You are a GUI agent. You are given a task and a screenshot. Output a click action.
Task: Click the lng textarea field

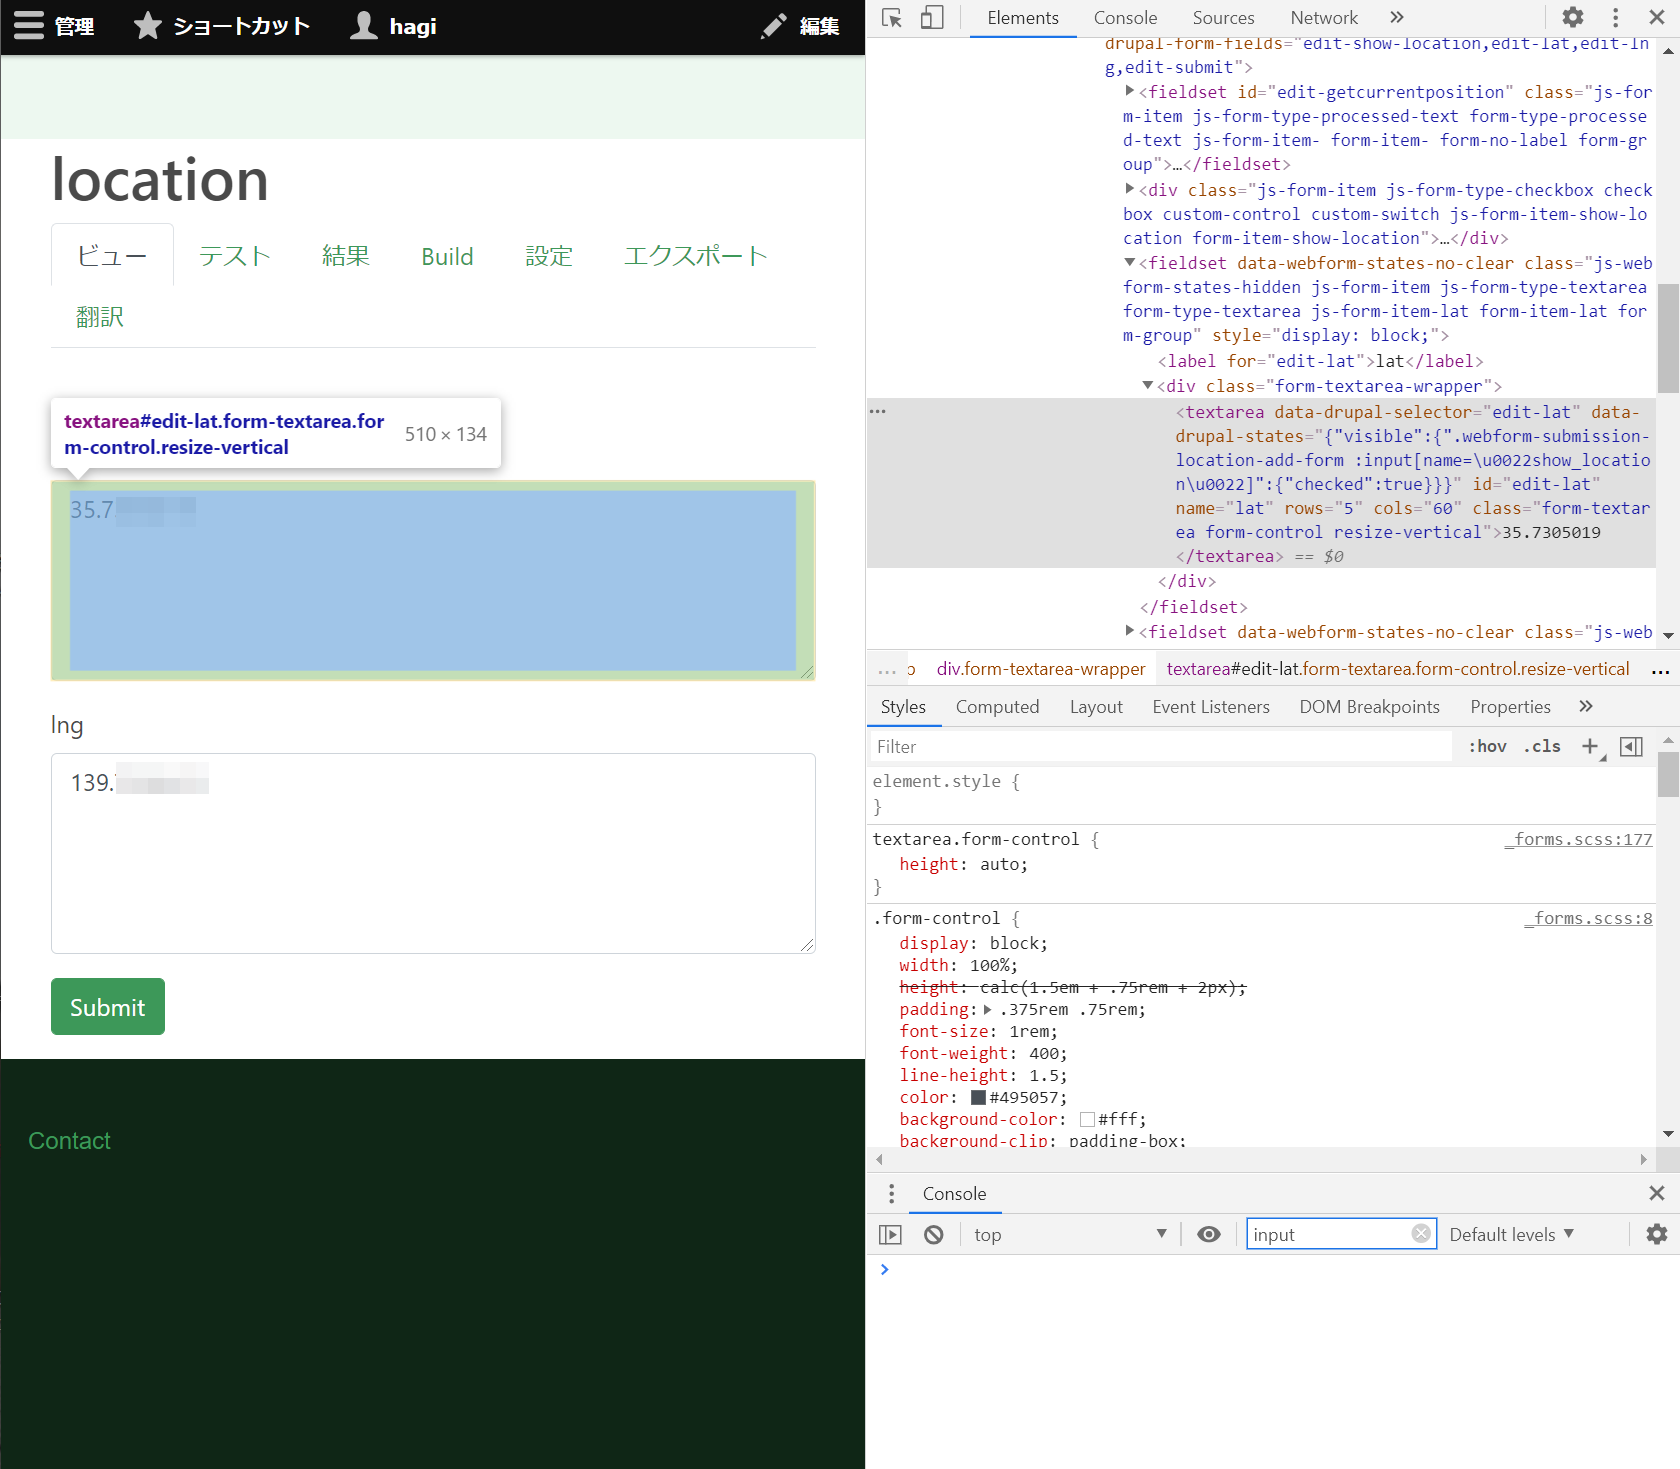(x=433, y=853)
